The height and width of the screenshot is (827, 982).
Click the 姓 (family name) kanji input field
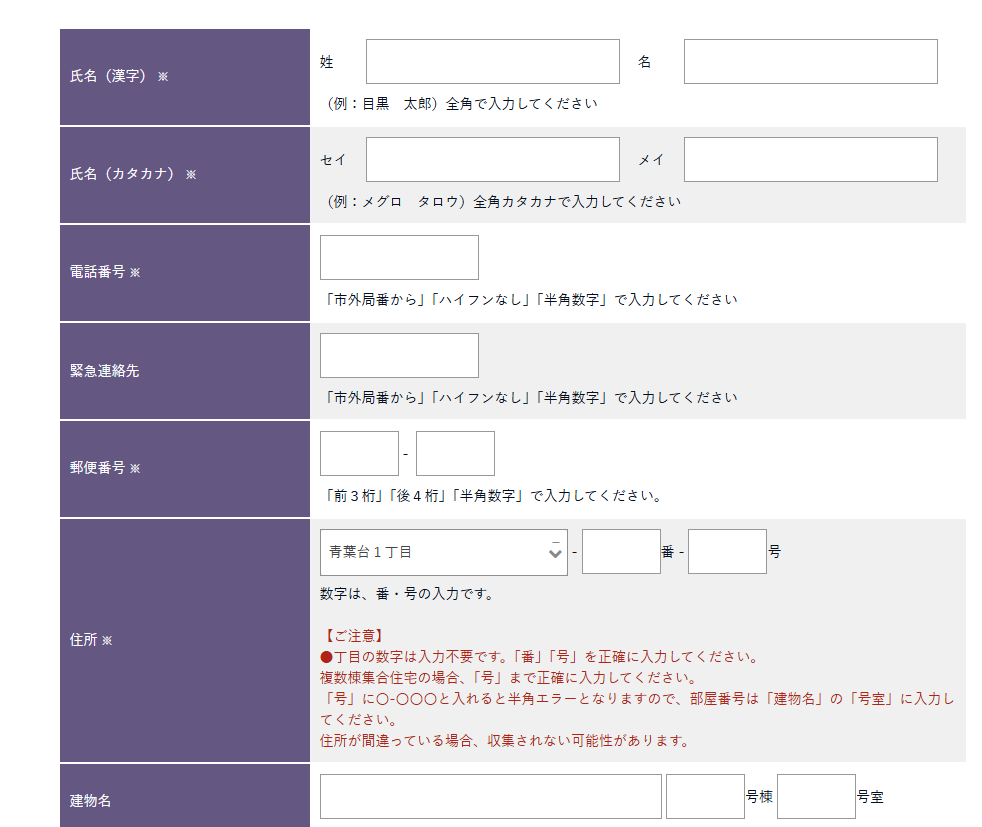[x=492, y=62]
